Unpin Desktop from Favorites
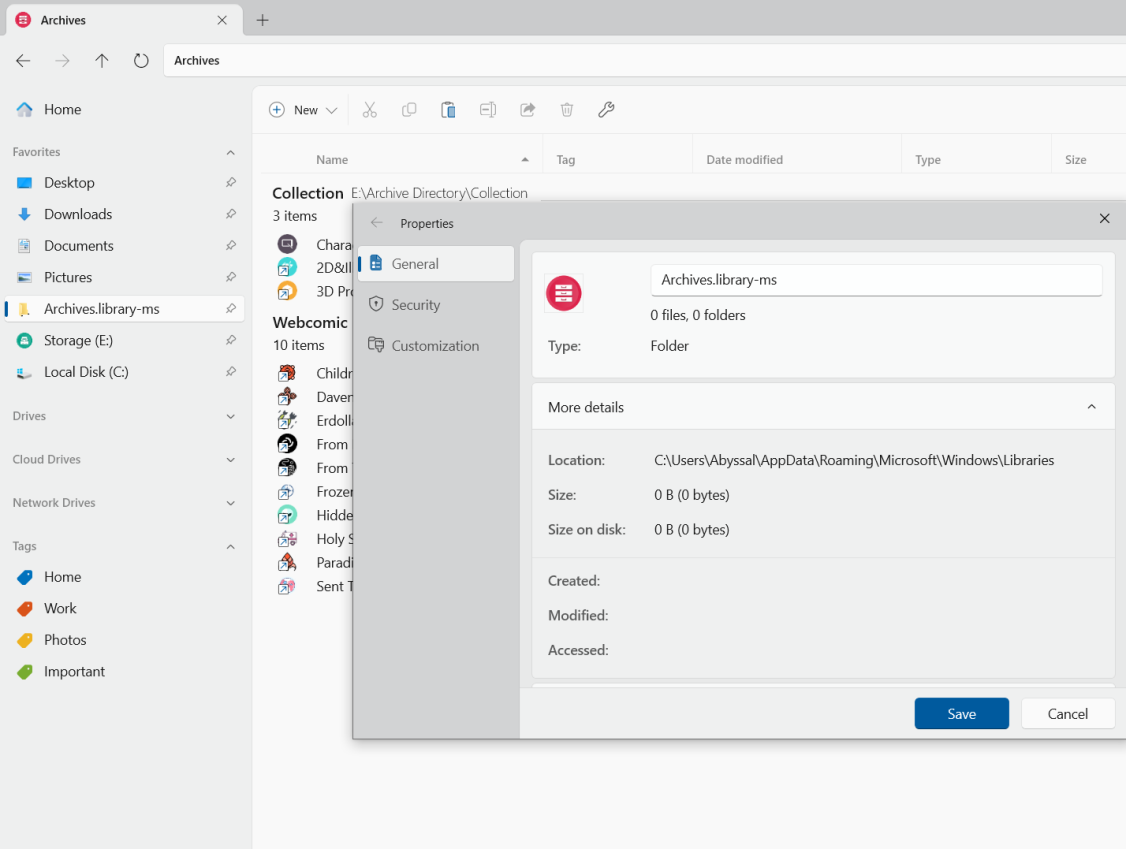 [231, 182]
